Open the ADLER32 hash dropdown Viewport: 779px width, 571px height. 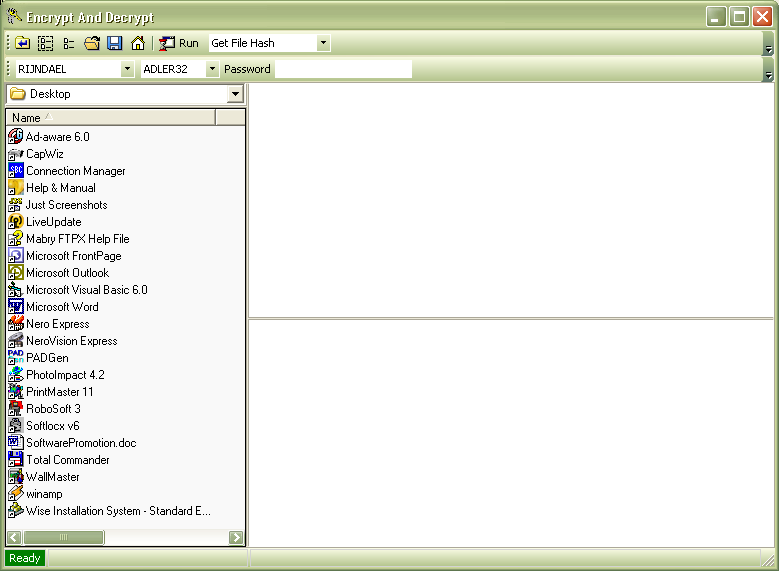[x=212, y=69]
